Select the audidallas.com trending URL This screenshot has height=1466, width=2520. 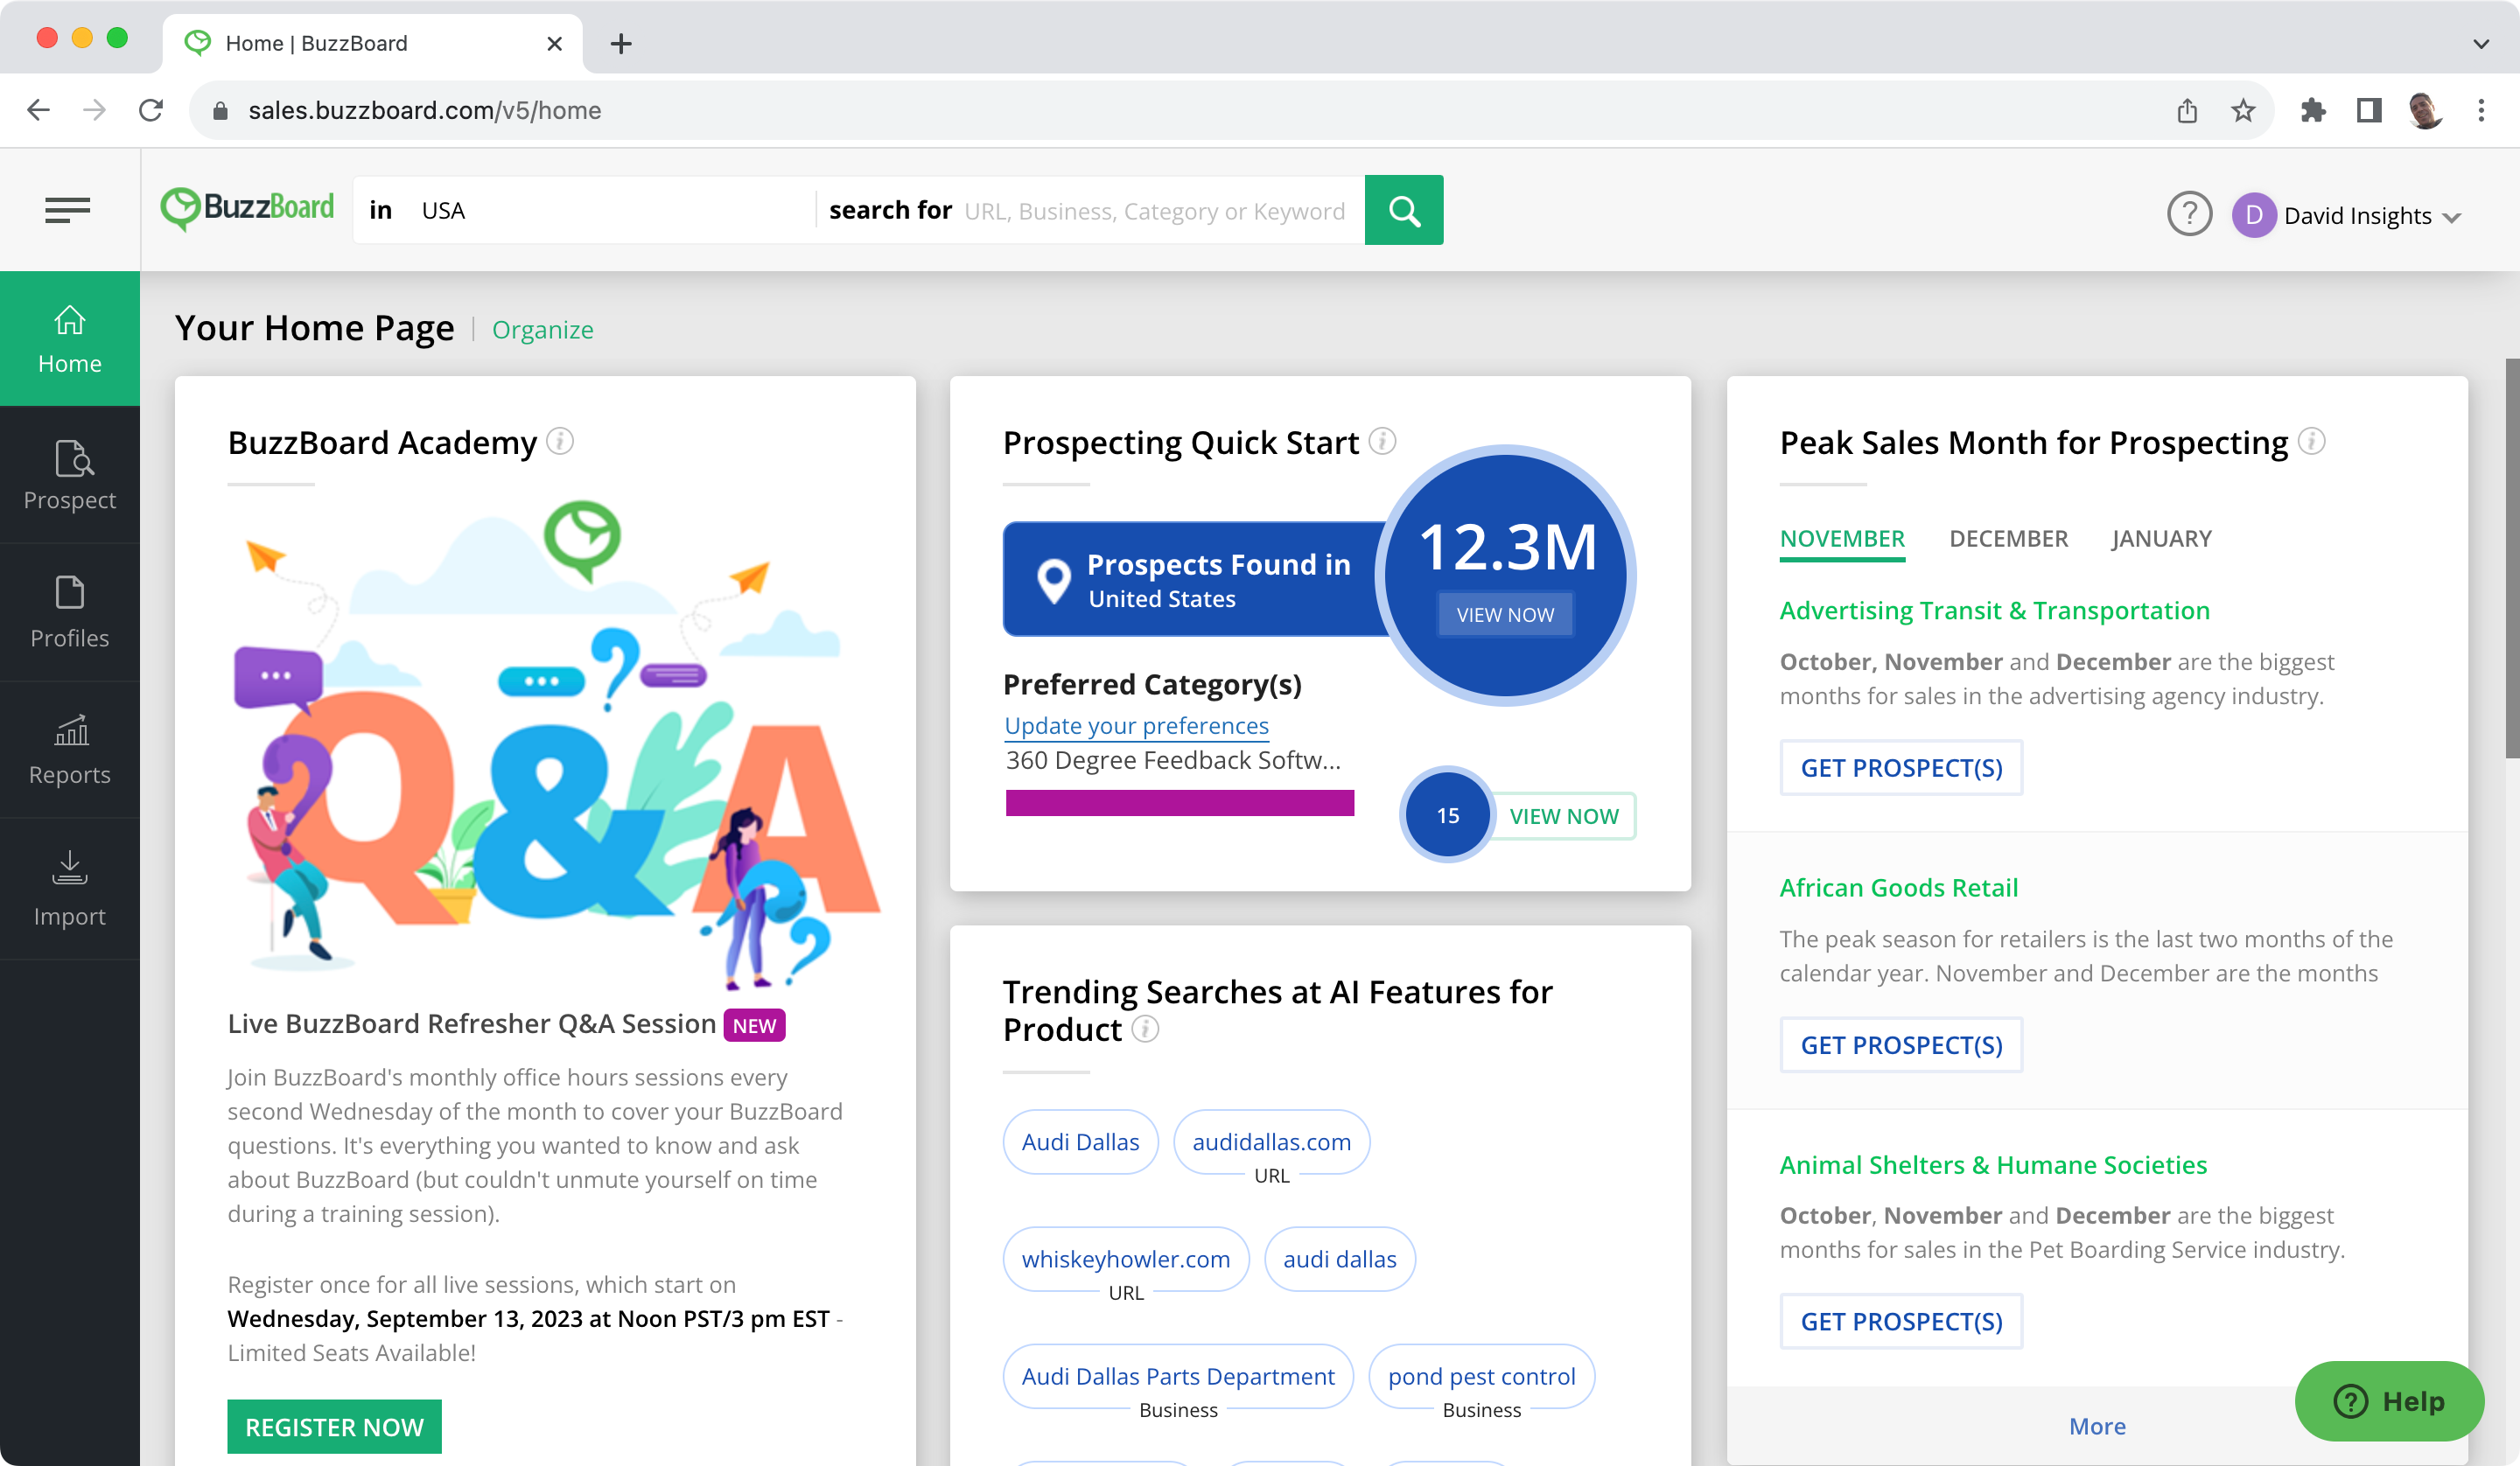(x=1271, y=1142)
